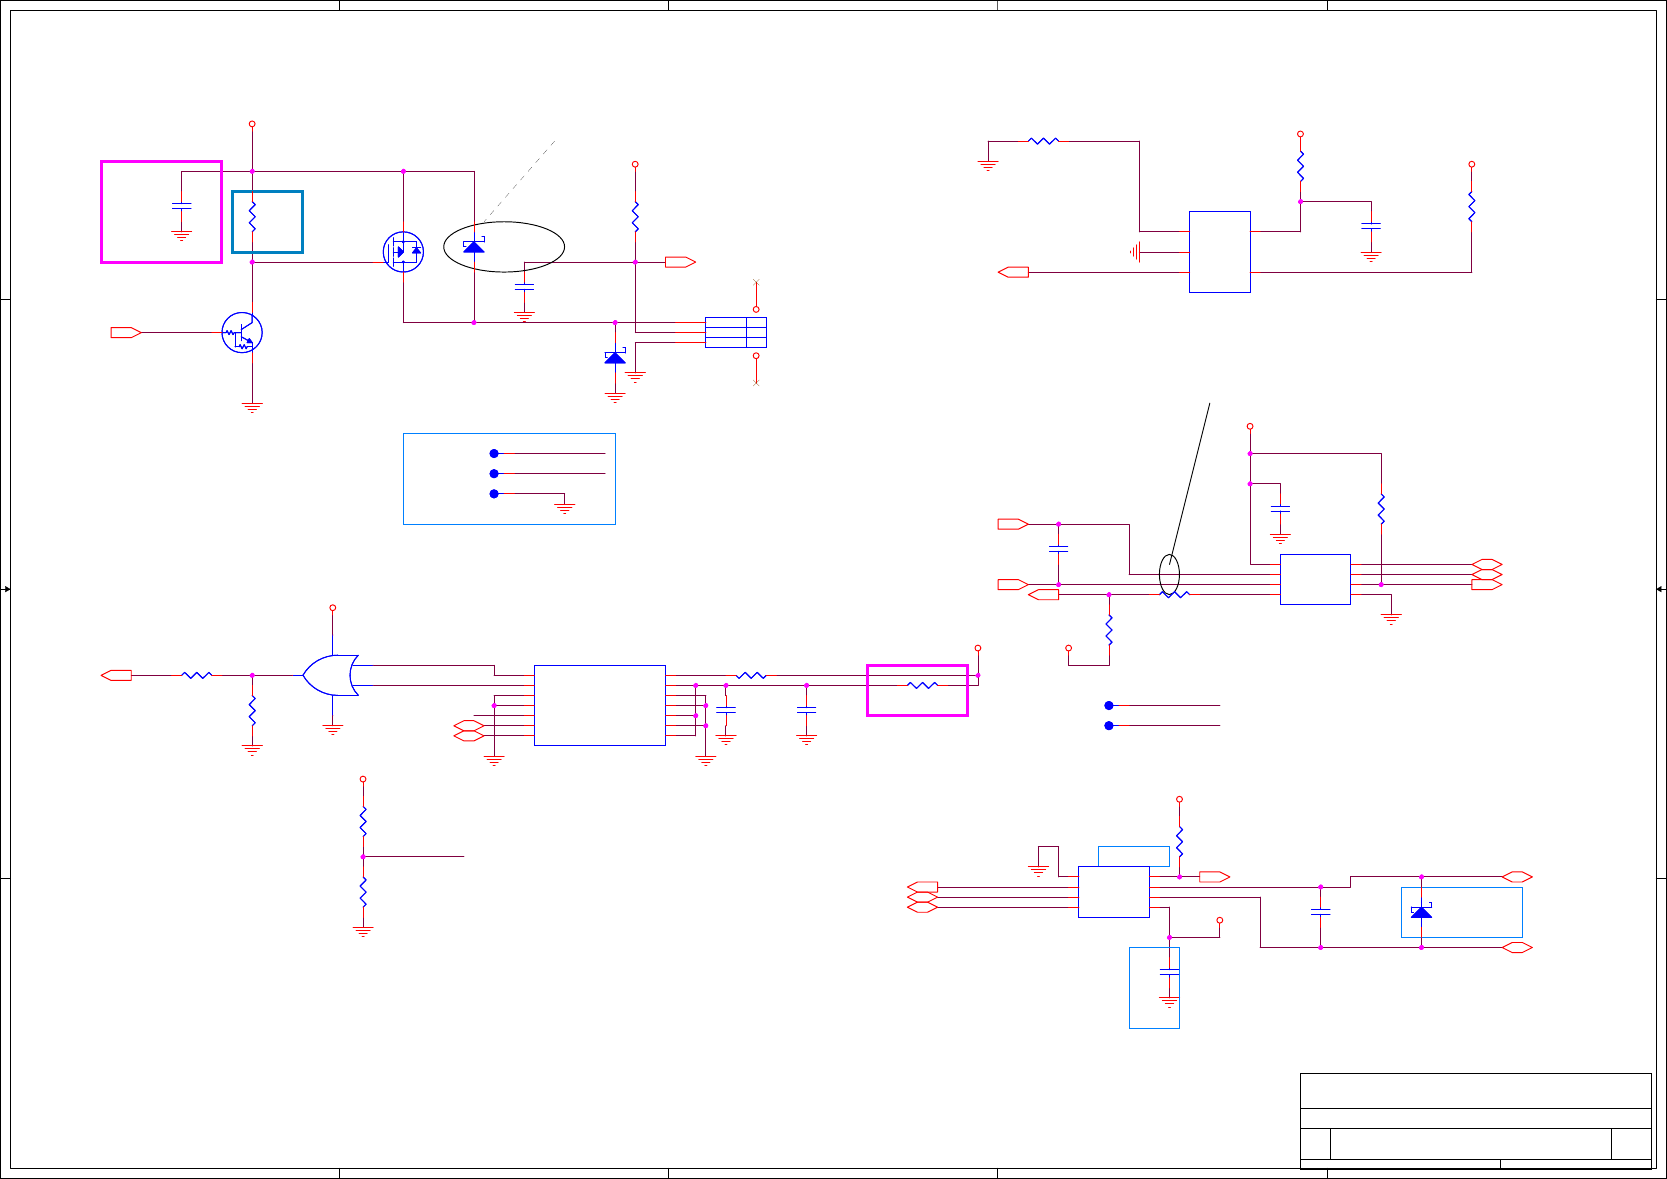Select the lower resistor of the voltage divider

point(363,891)
